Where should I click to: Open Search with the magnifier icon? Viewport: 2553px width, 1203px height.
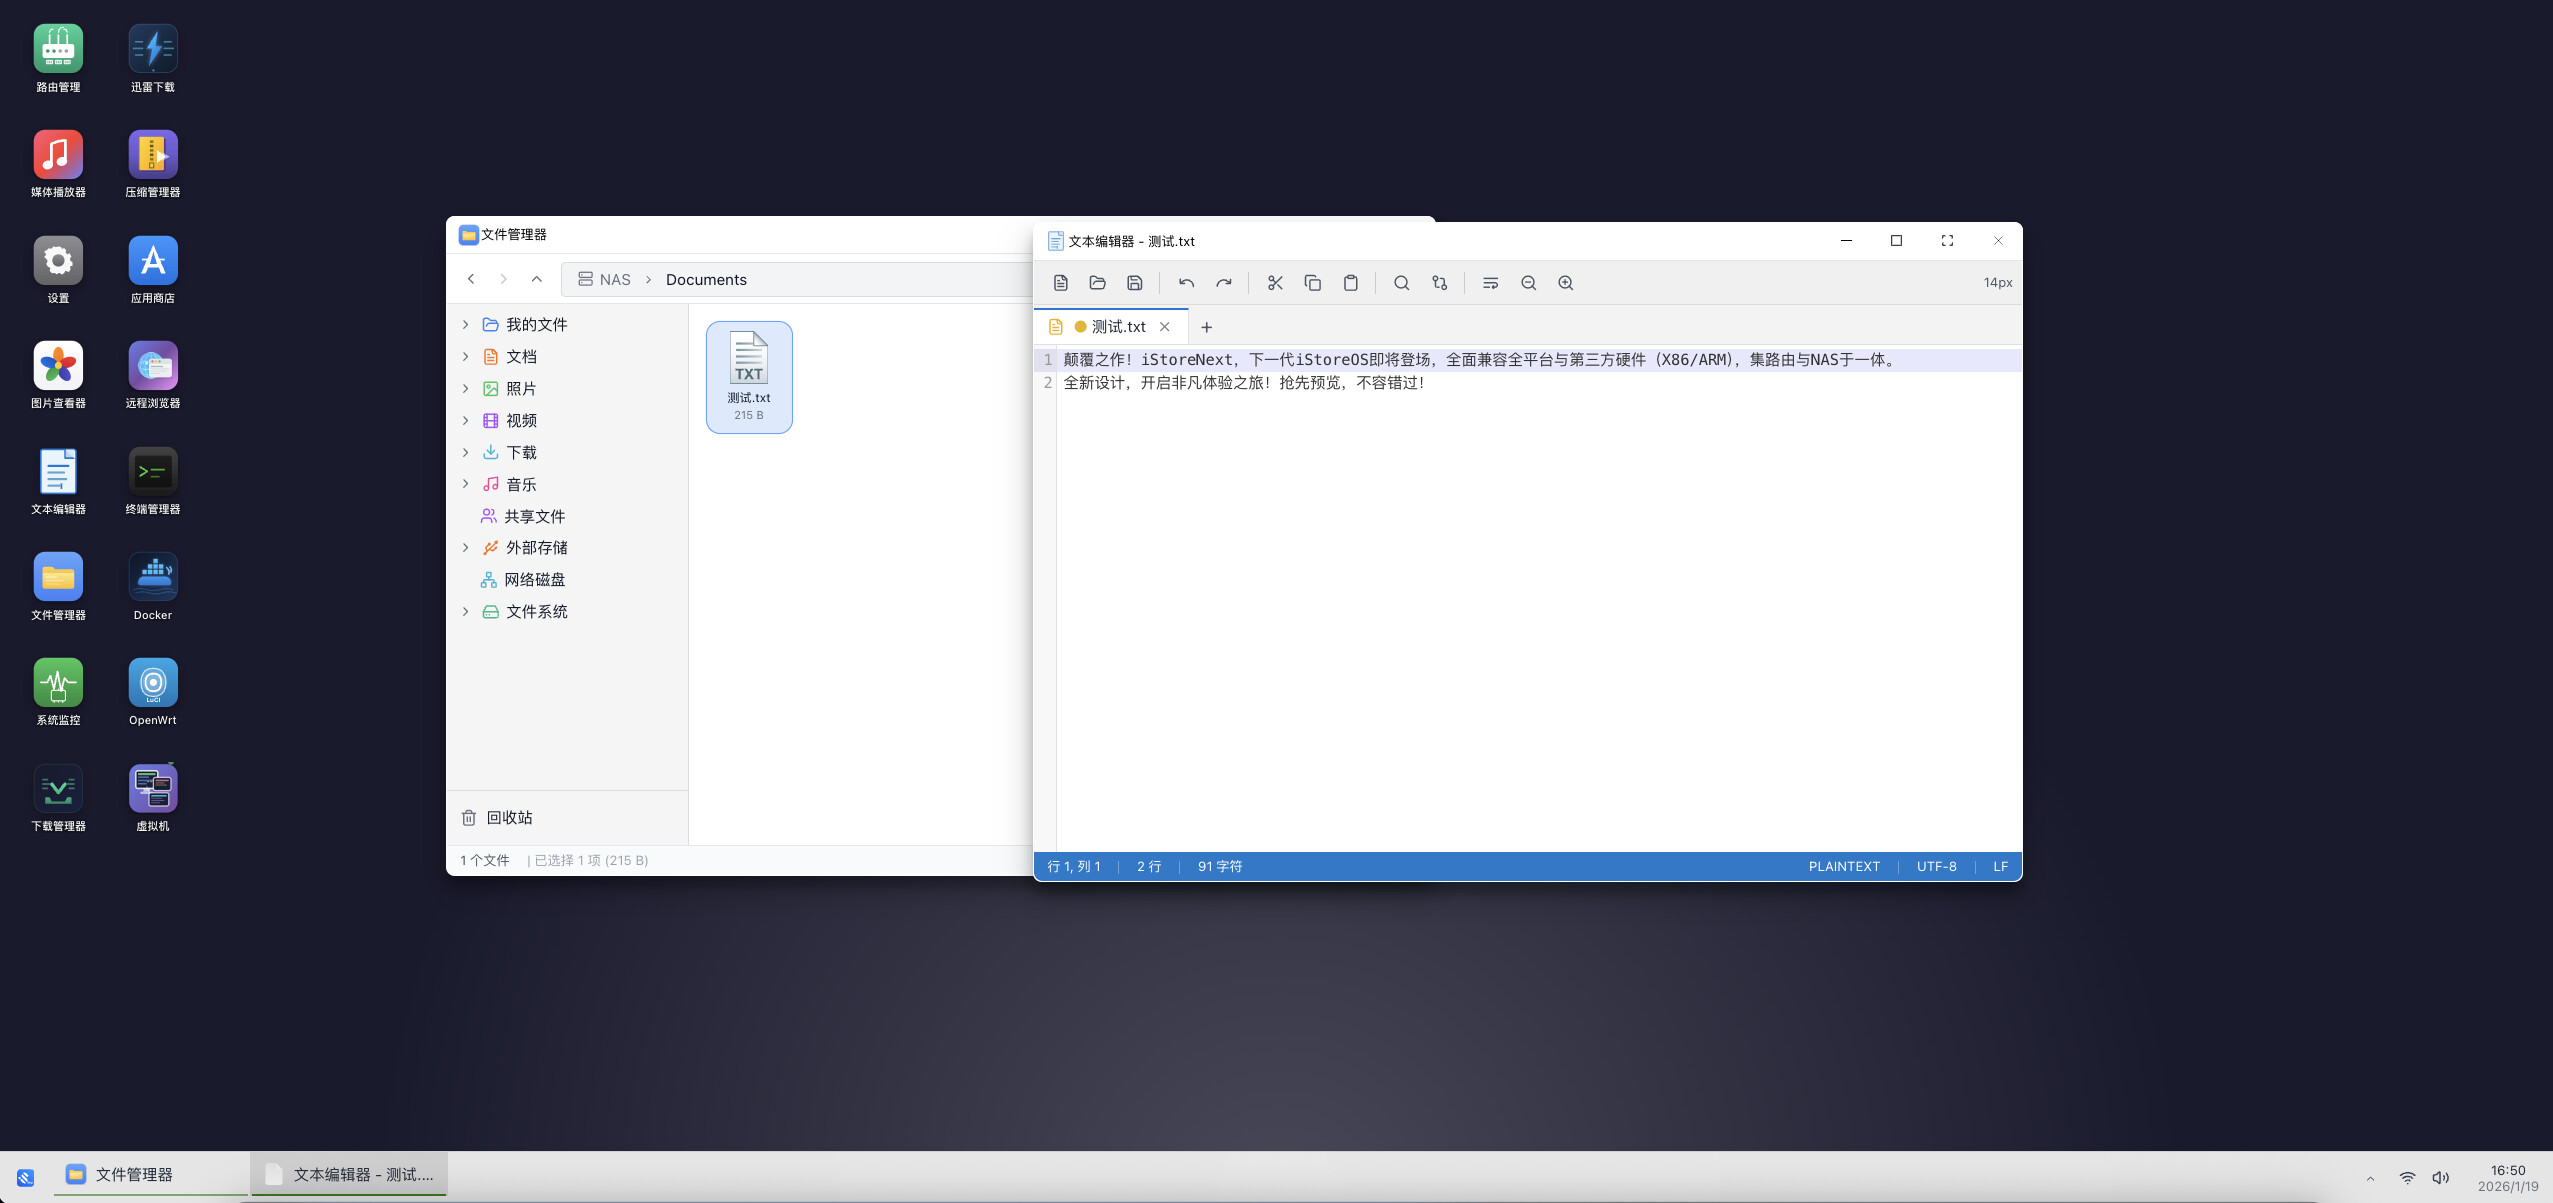(x=1401, y=283)
